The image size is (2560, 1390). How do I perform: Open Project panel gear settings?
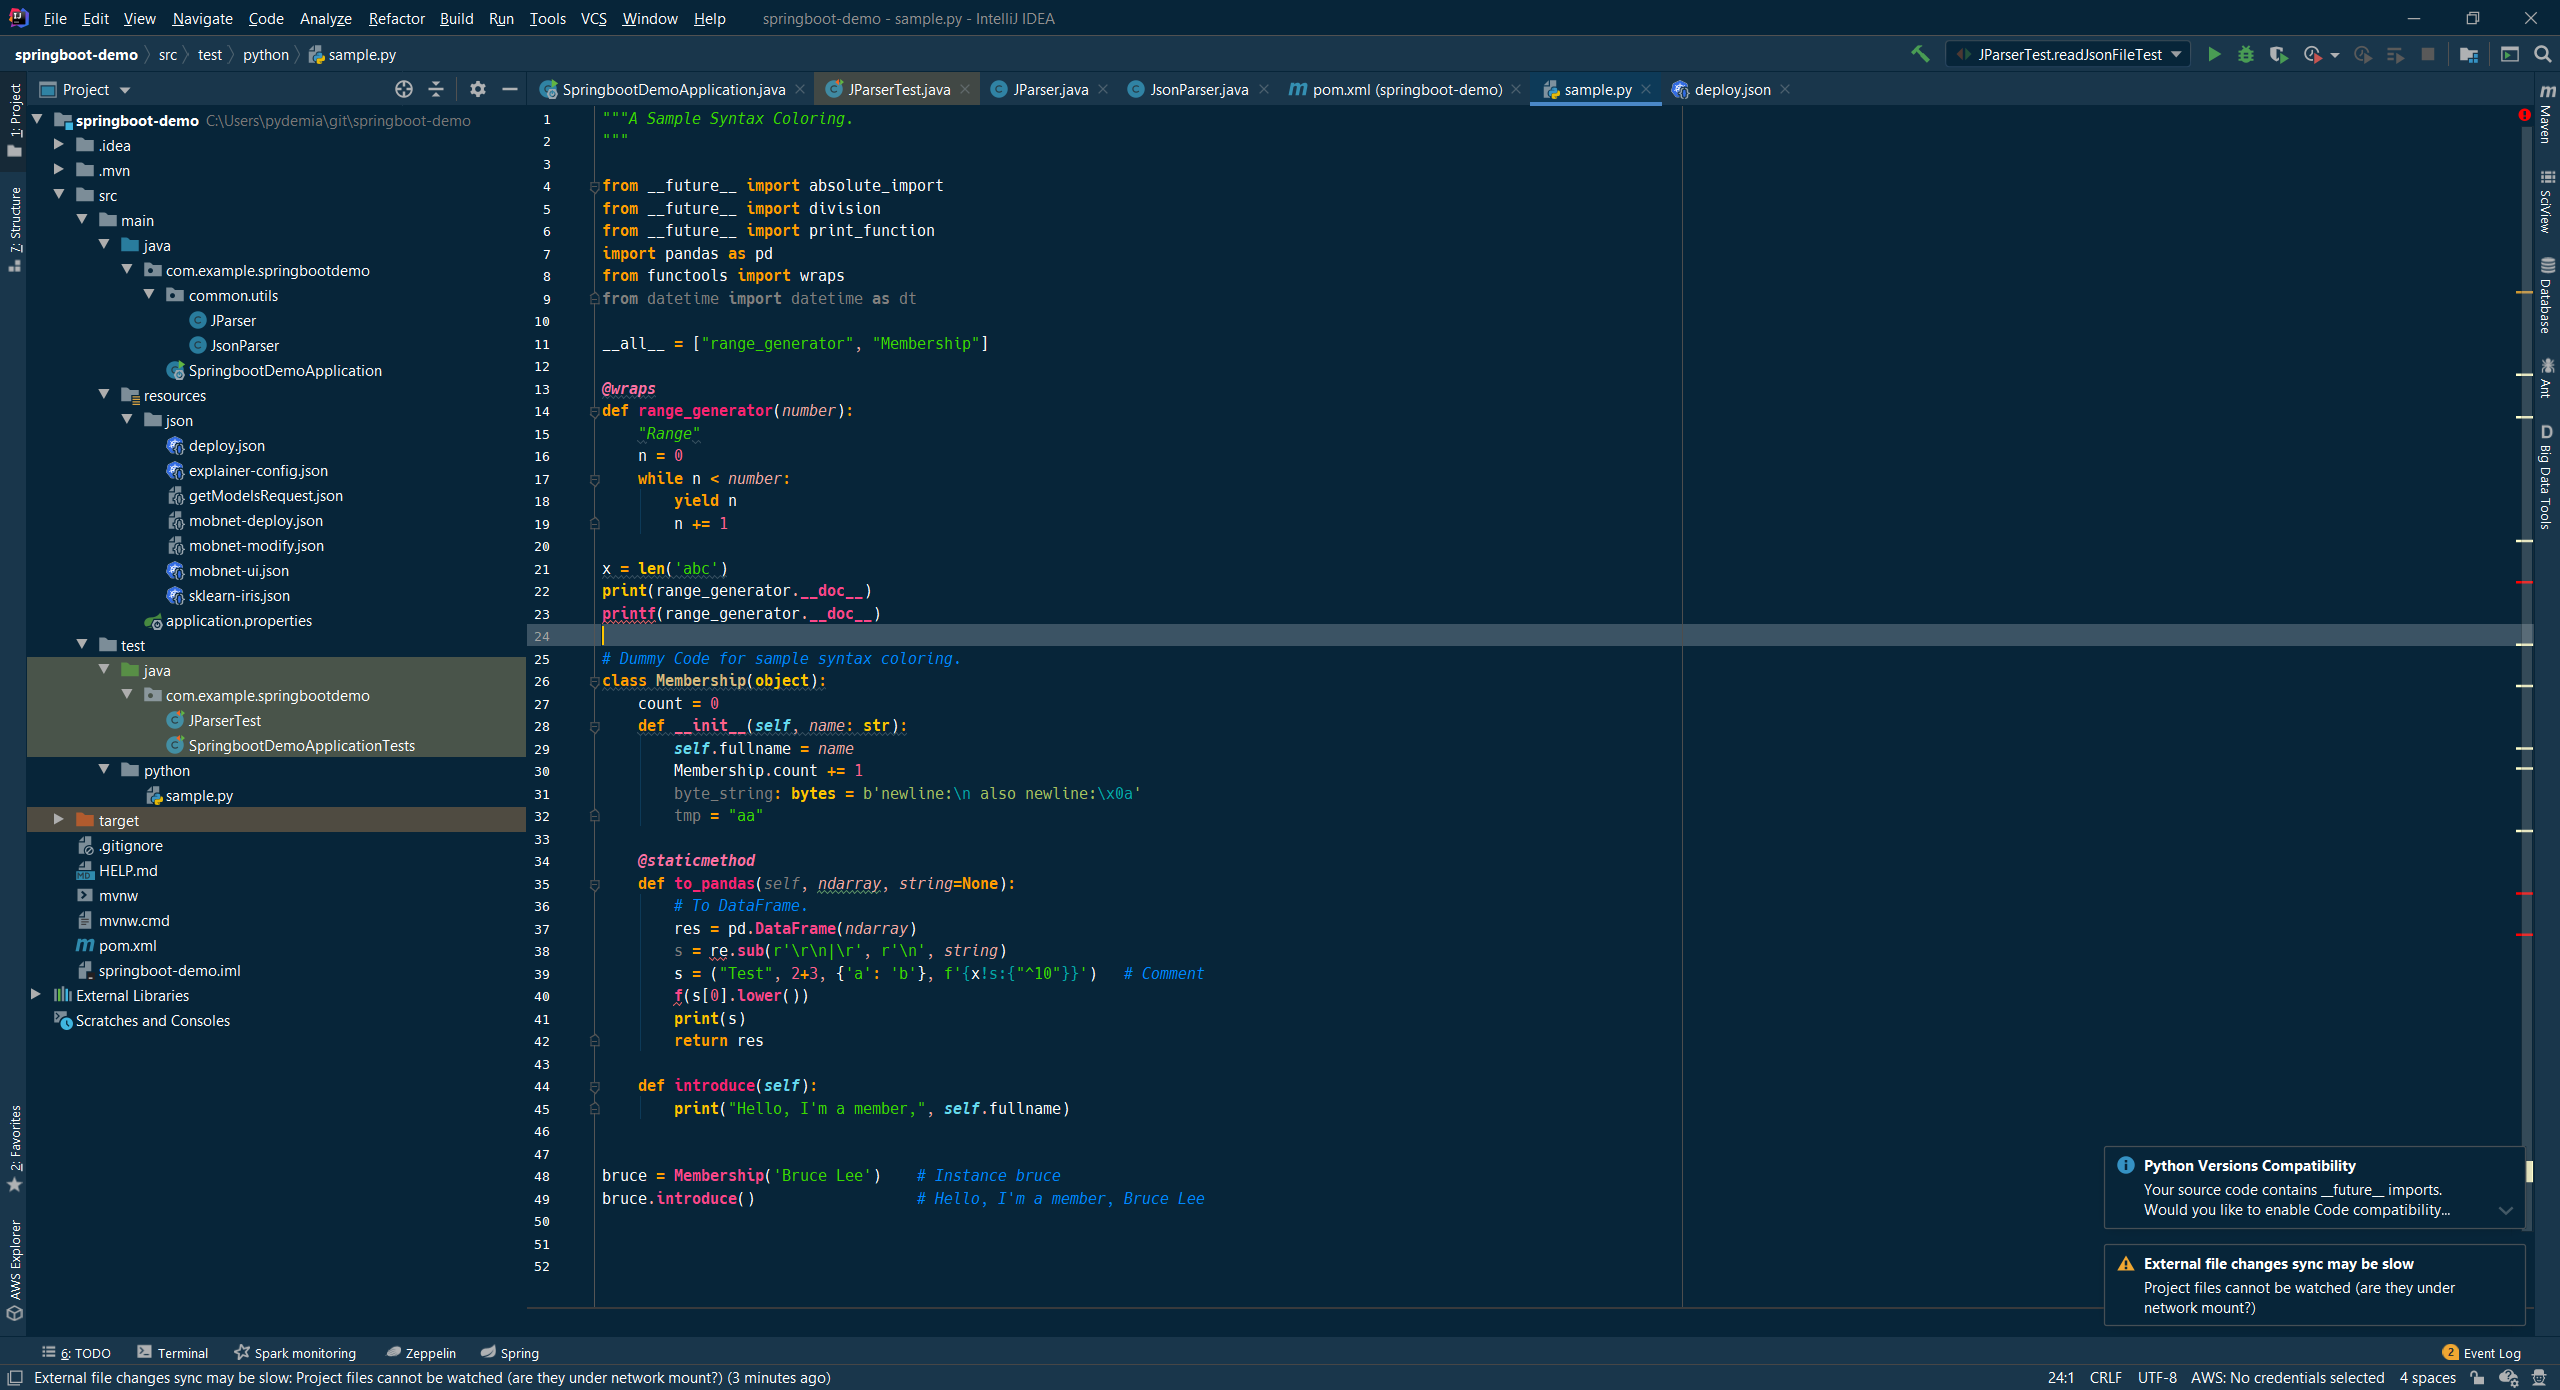[478, 90]
